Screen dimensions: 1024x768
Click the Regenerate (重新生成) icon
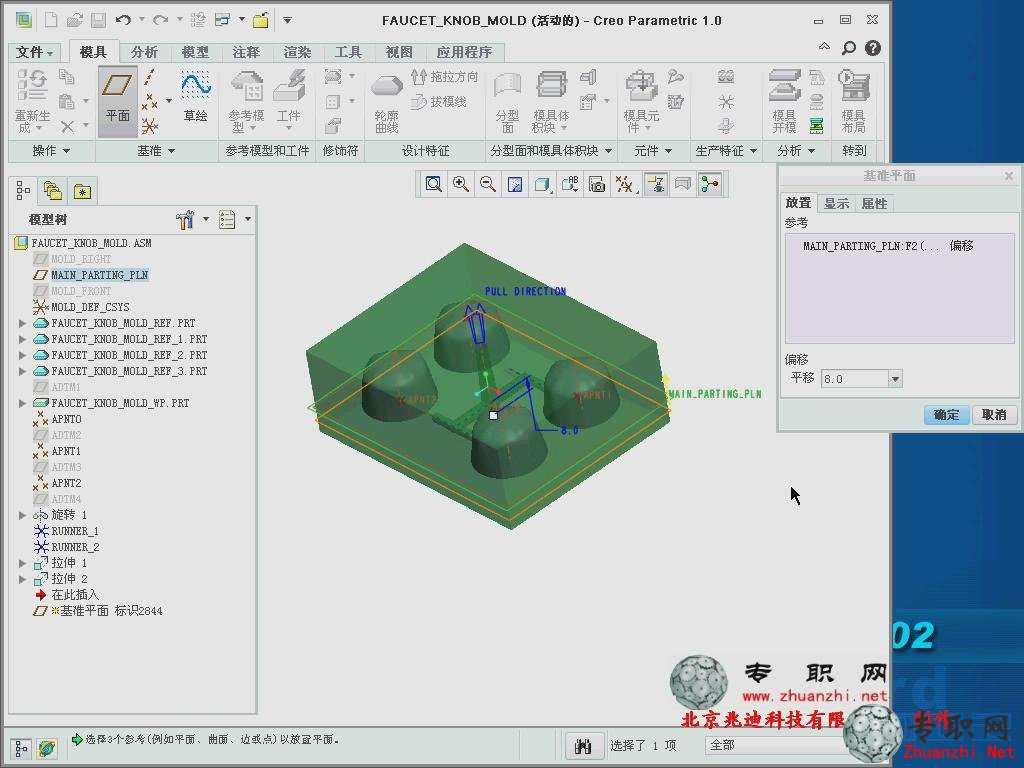click(32, 100)
